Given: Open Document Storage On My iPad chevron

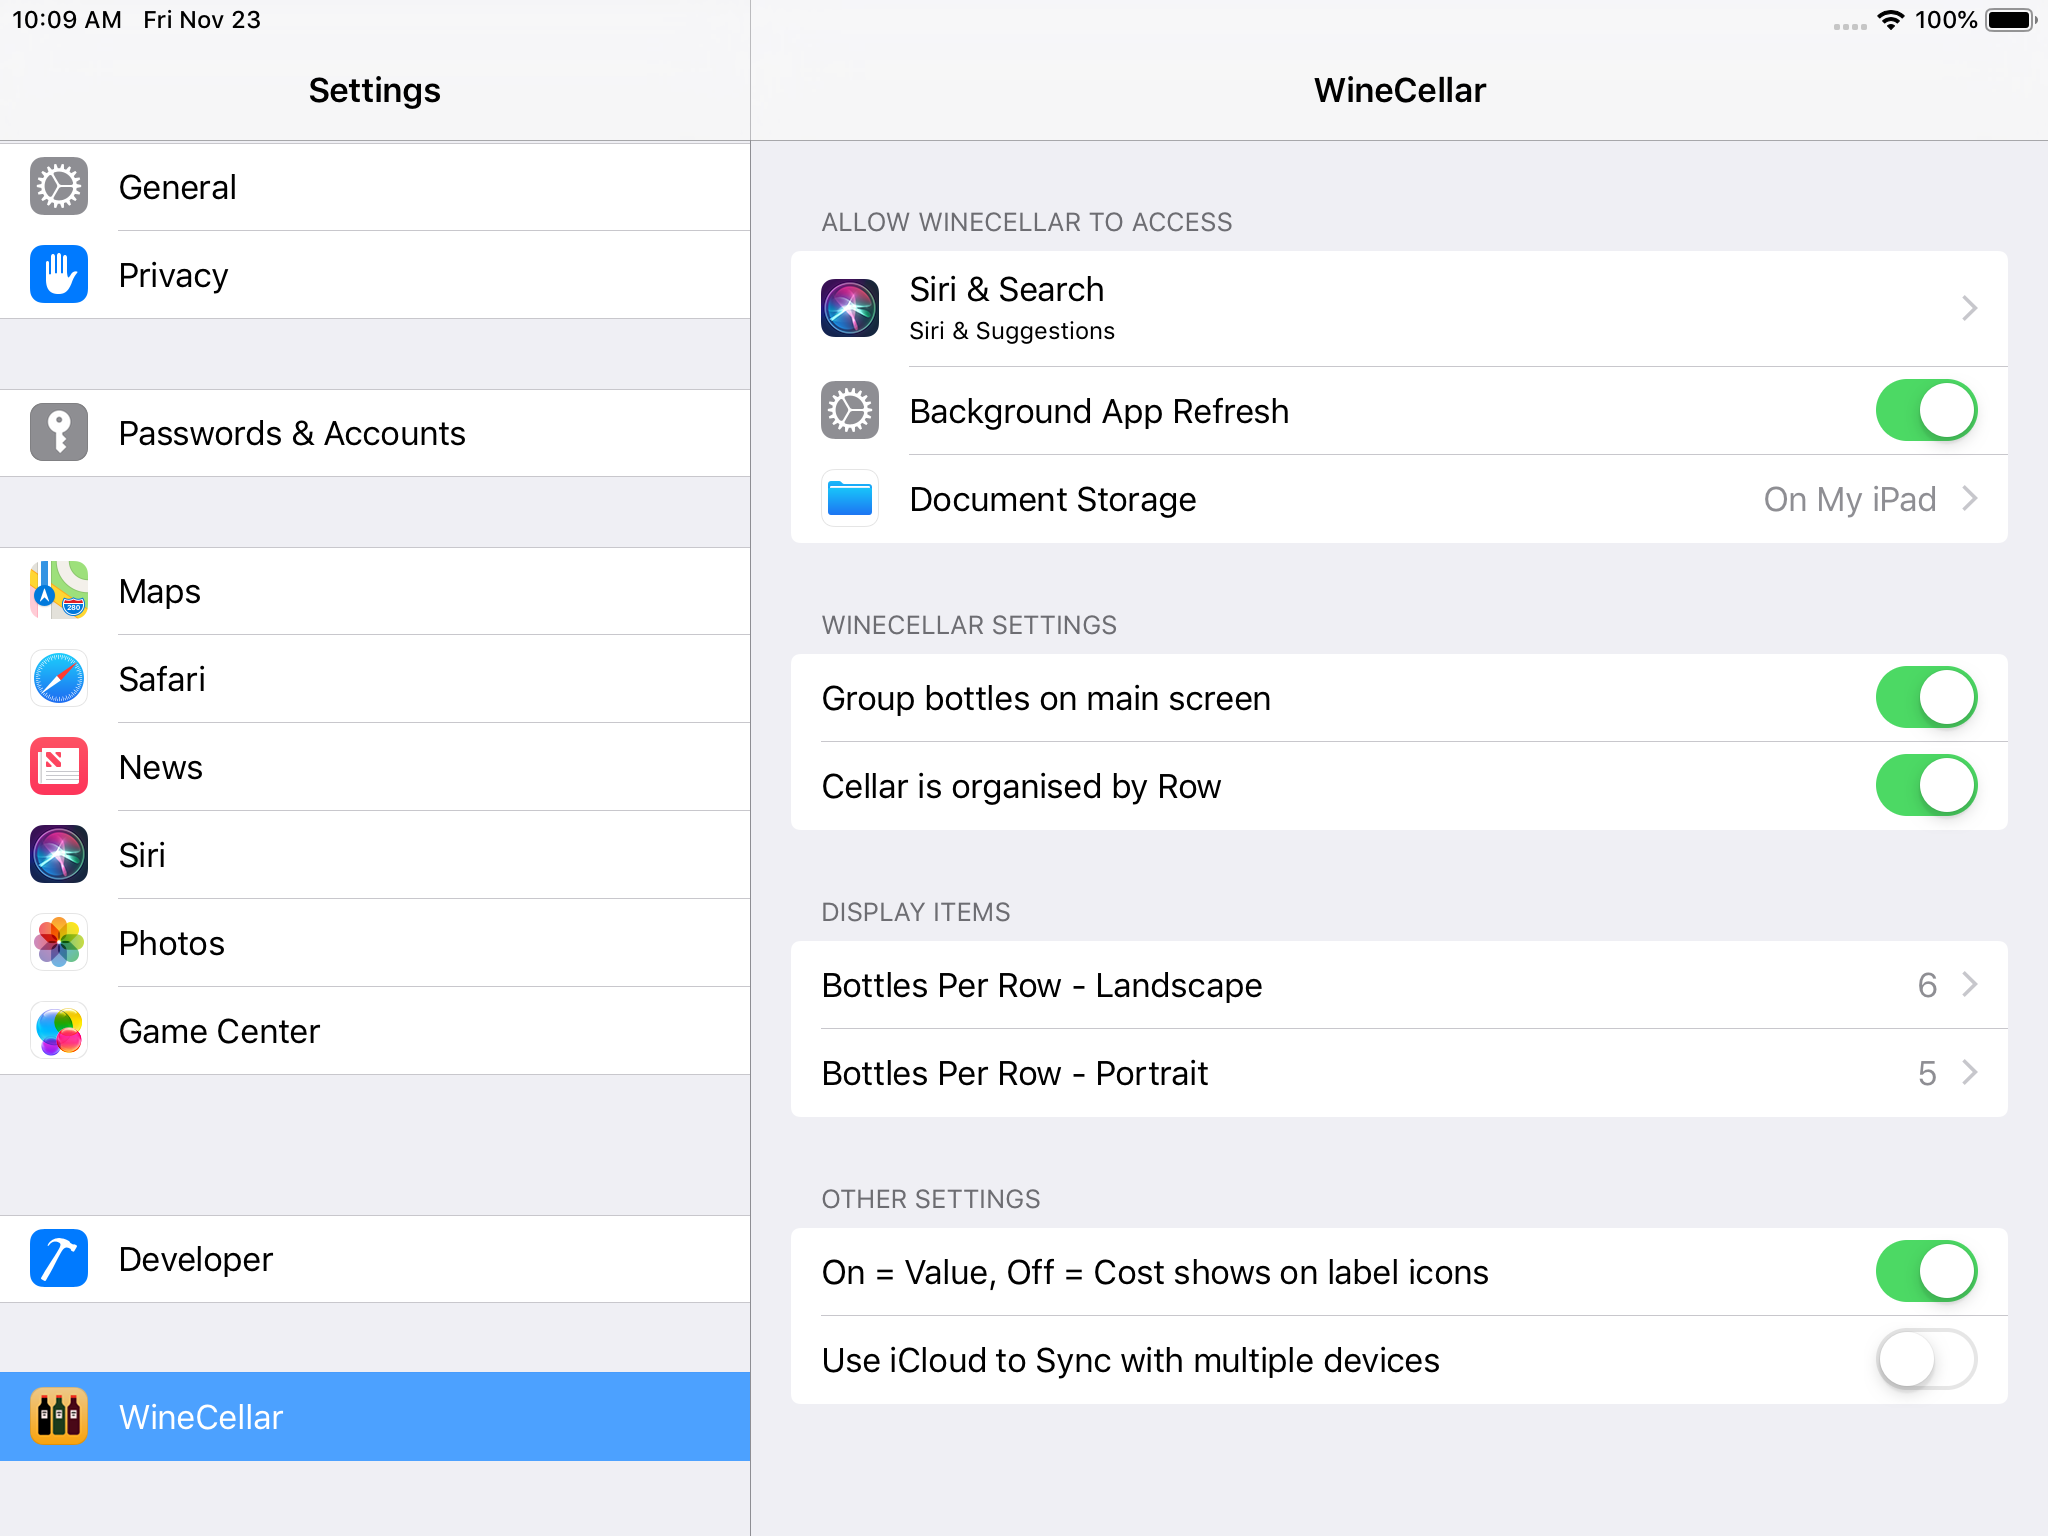Looking at the screenshot, I should tap(1969, 498).
